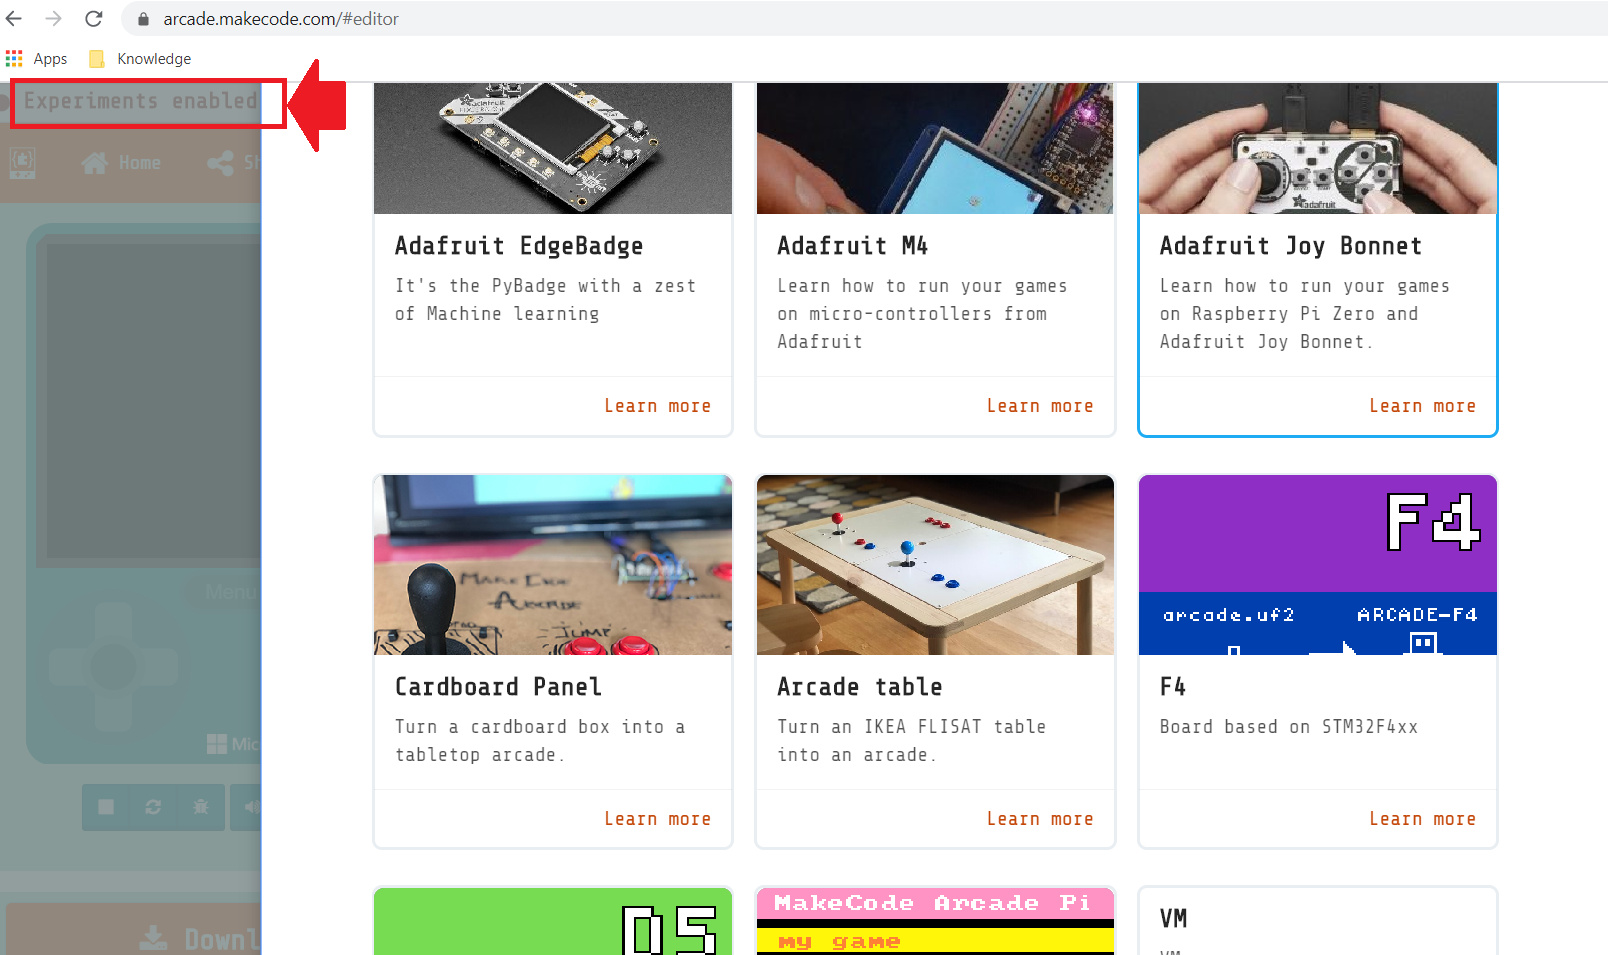
Task: Click Learn more under Adafruit M4
Action: point(1040,406)
